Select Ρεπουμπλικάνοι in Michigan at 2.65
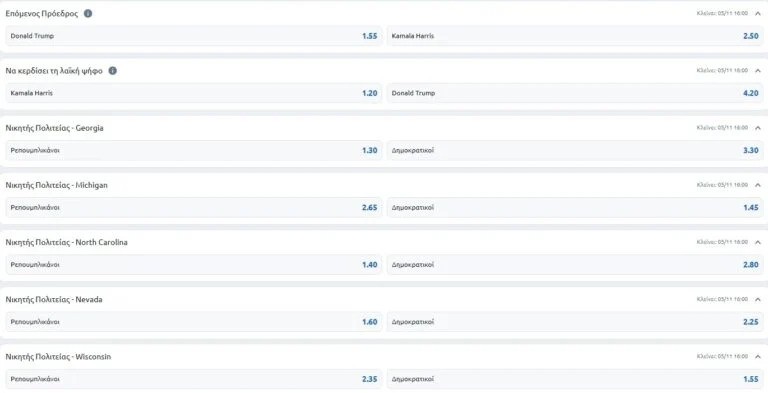 [x=193, y=207]
